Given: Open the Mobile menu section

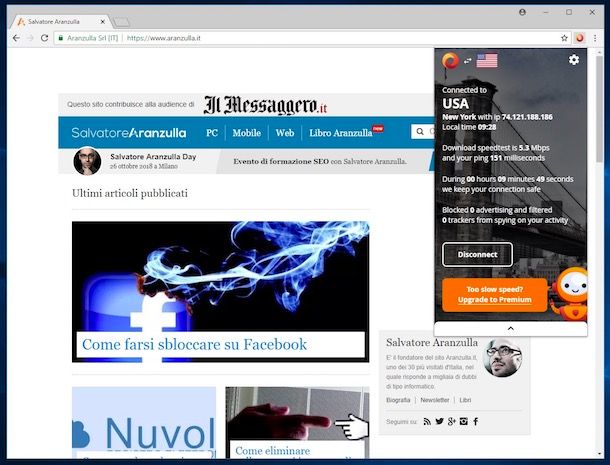Looking at the screenshot, I should coord(247,133).
